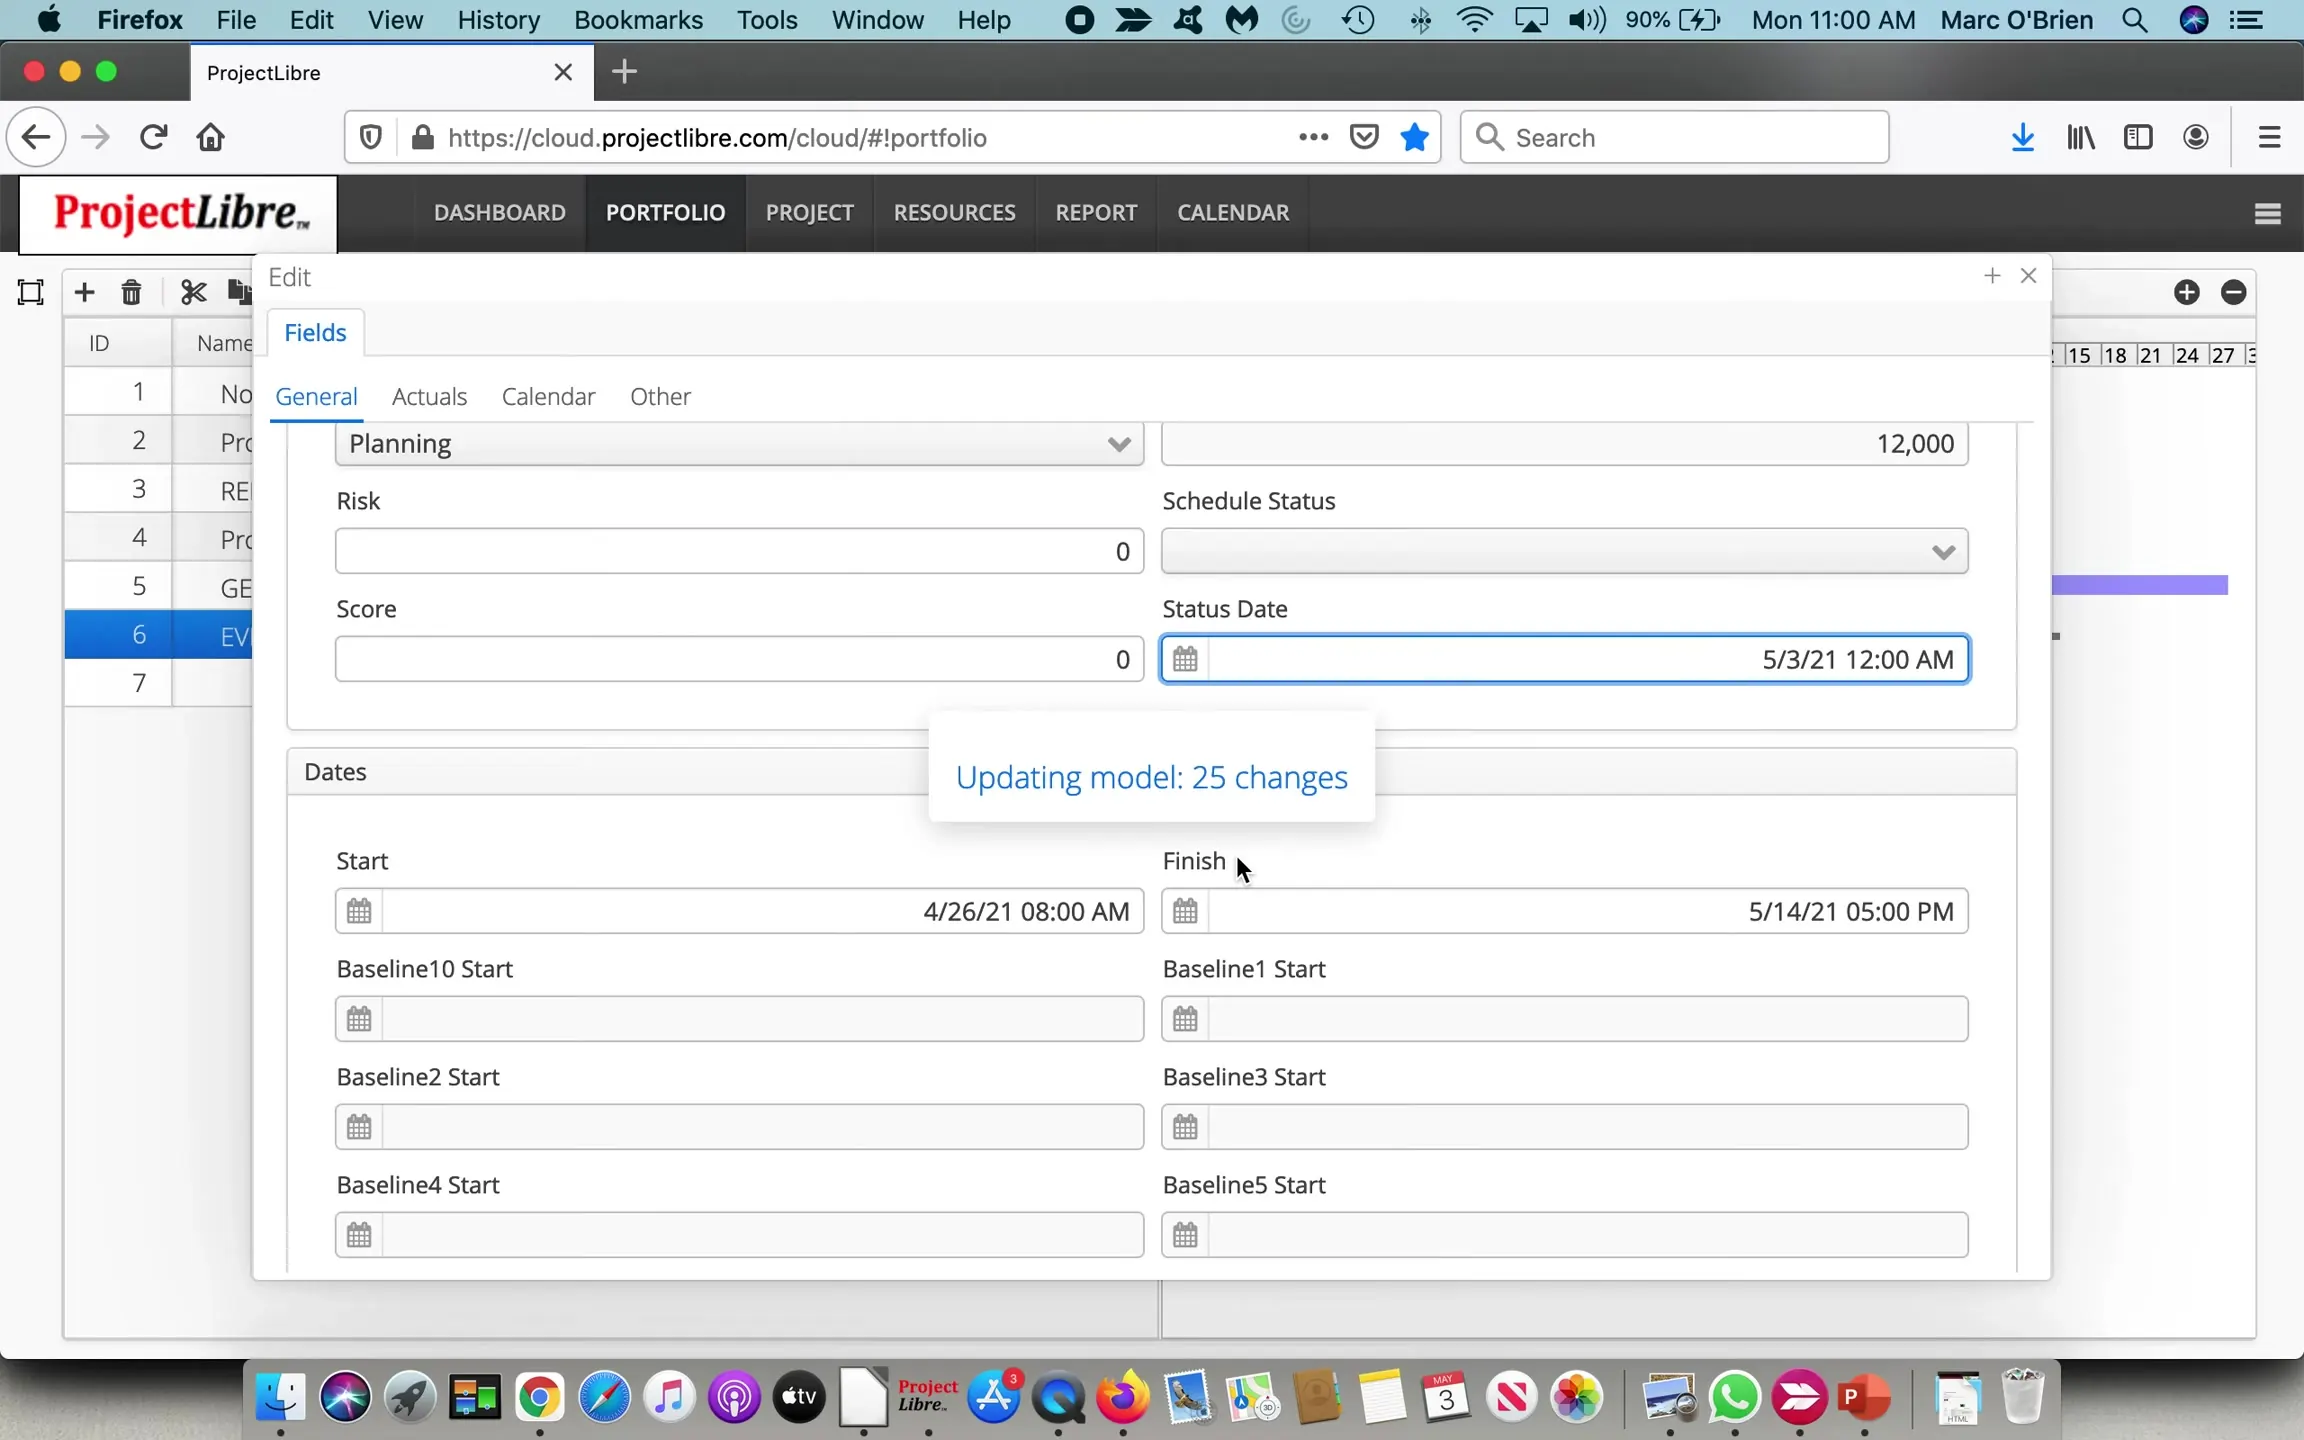Open Baseline4 Start calendar picker icon

pyautogui.click(x=359, y=1235)
